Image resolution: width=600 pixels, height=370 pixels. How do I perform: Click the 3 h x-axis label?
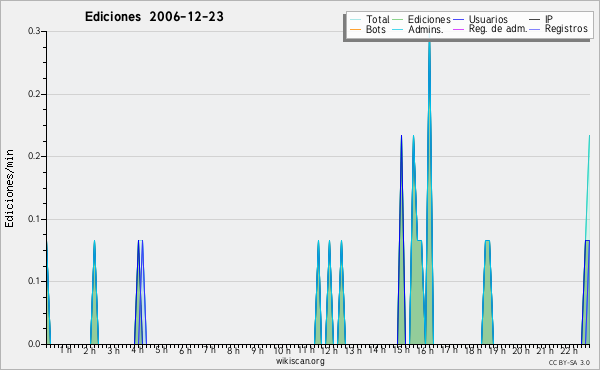[113, 350]
